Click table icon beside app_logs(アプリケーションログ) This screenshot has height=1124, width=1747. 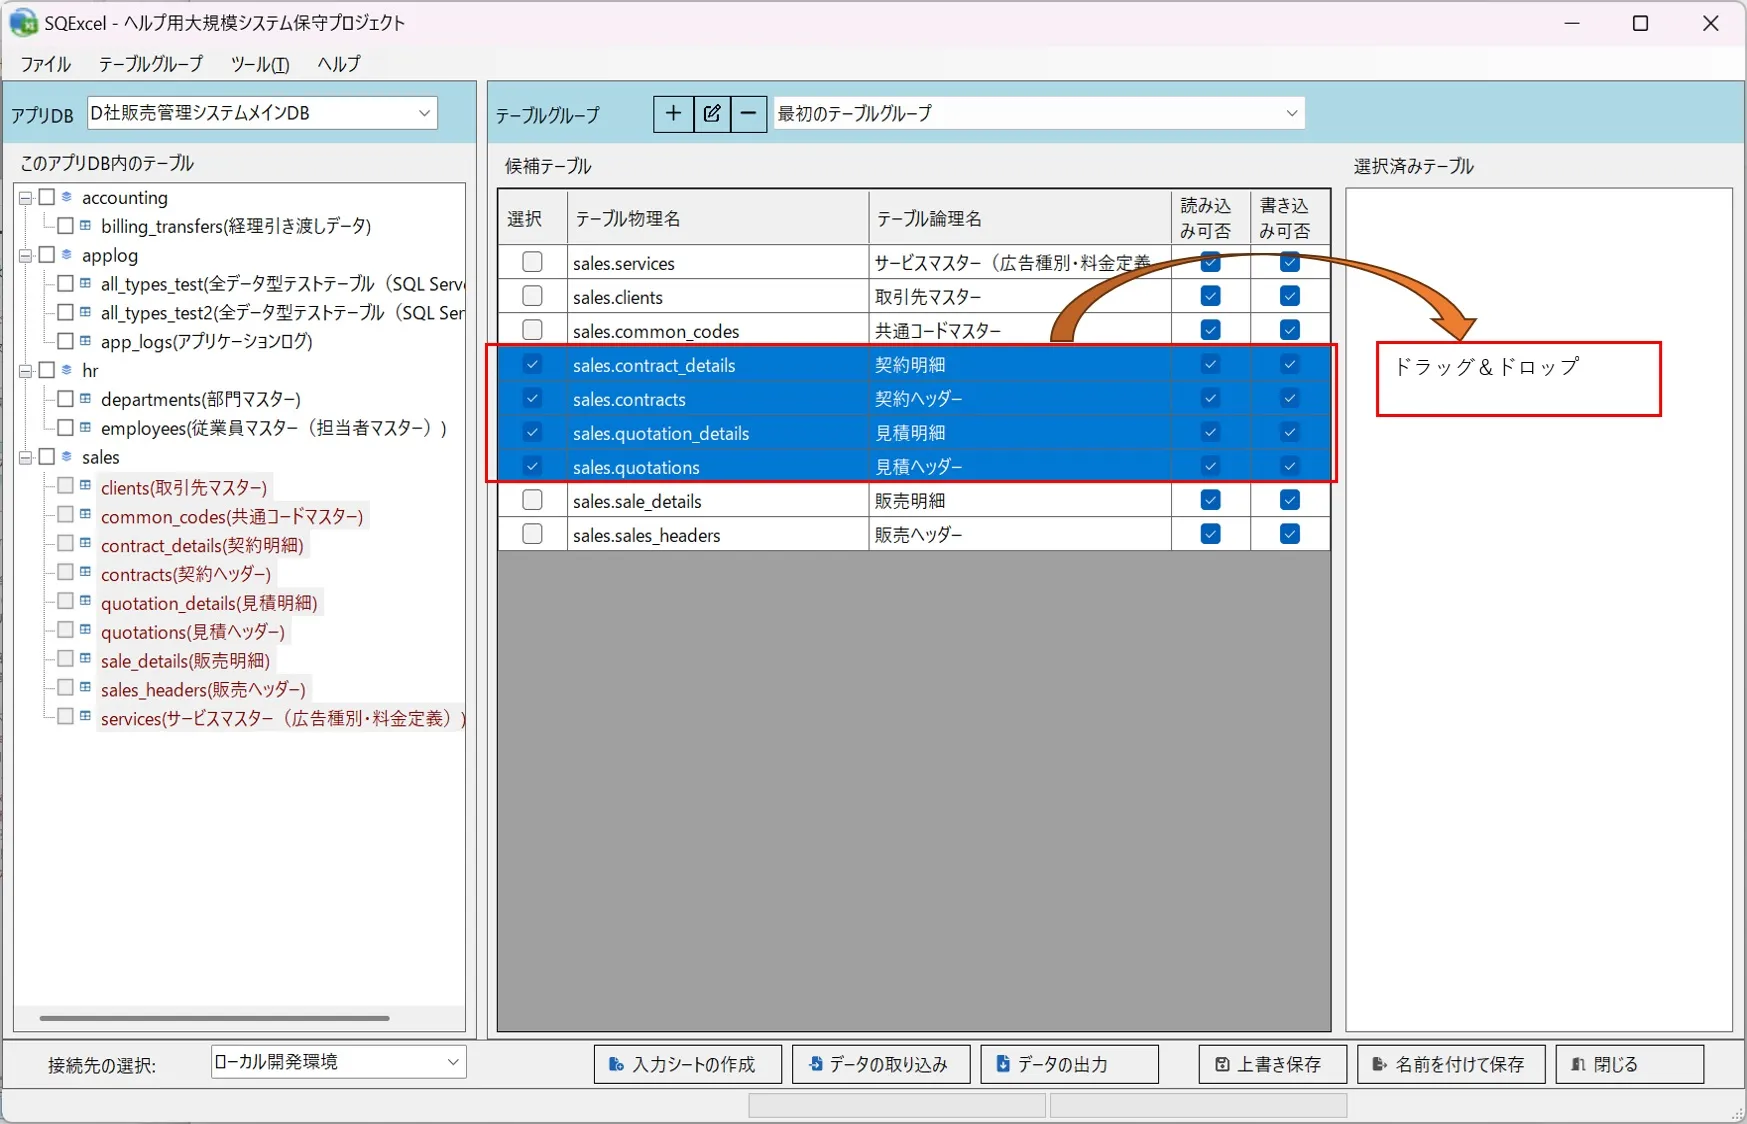click(86, 341)
